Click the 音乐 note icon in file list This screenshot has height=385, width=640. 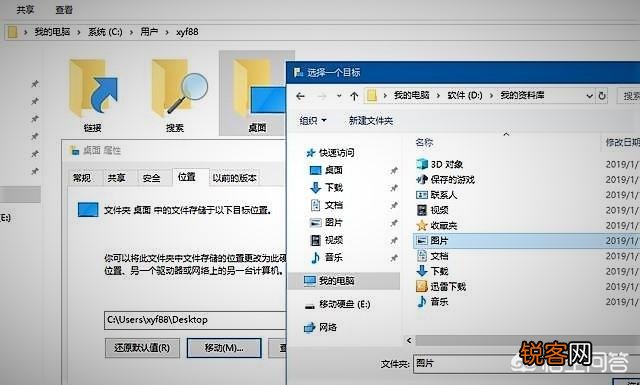pos(422,302)
